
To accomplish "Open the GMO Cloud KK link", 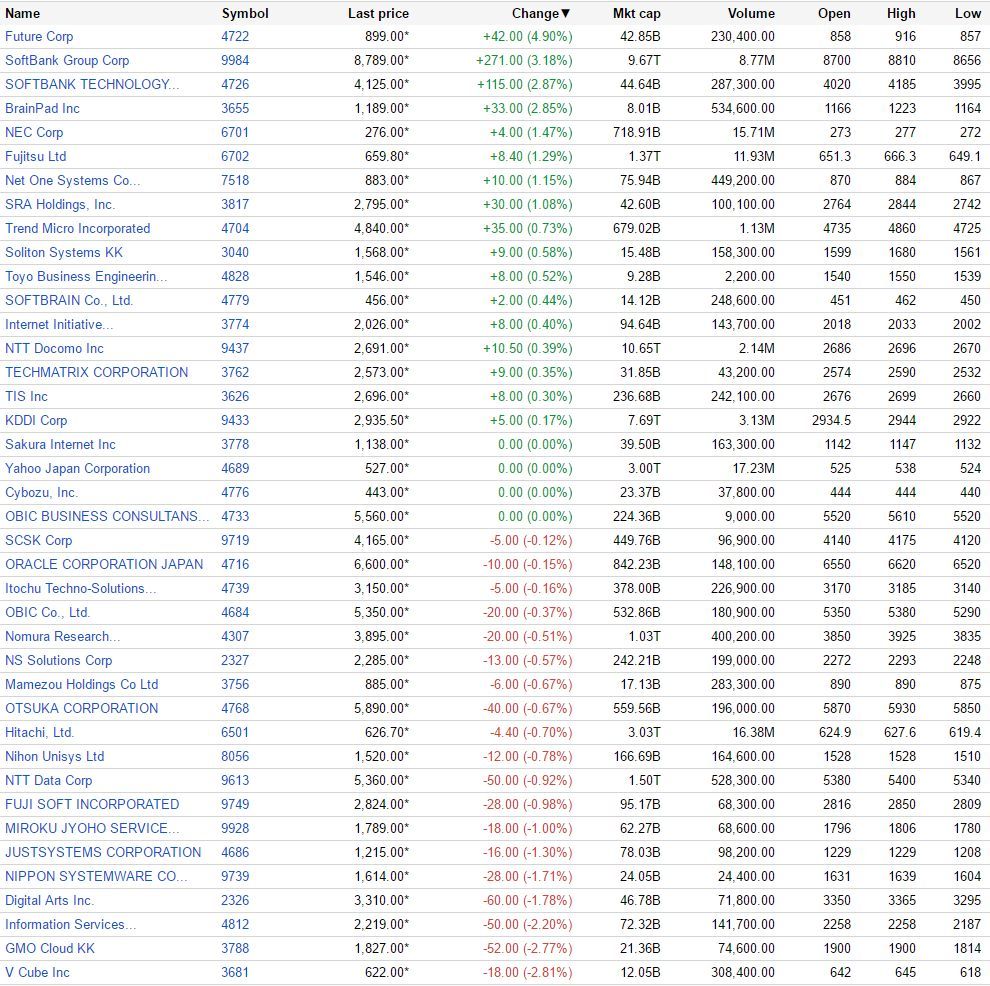I will (50, 948).
